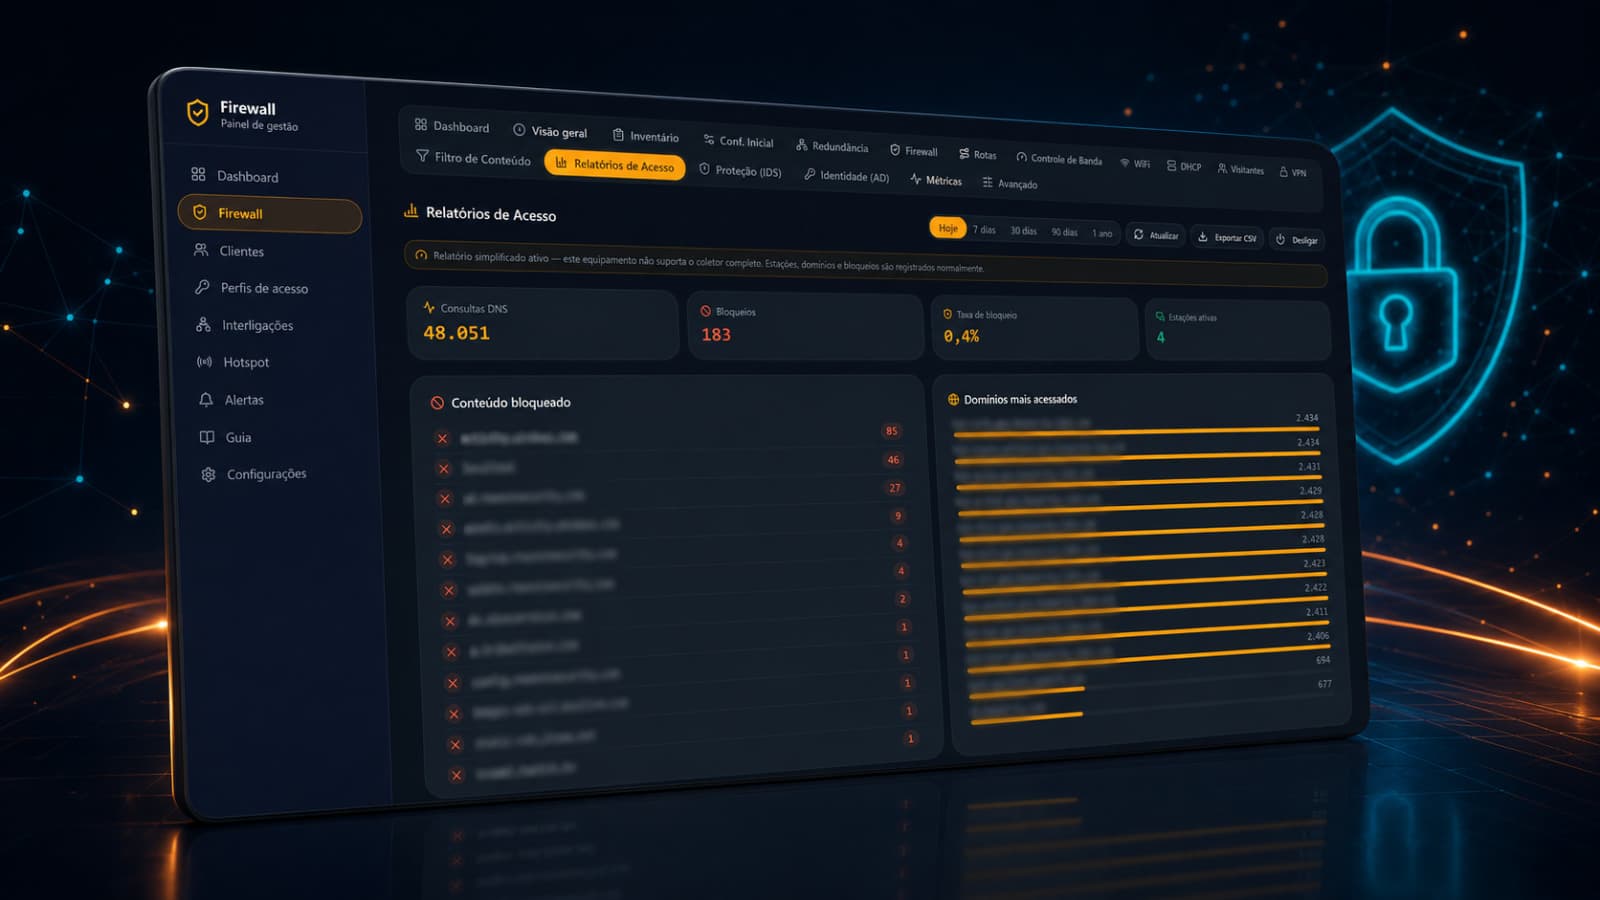Click the Estações ativas value 4
This screenshot has width=1600, height=900.
[1160, 338]
